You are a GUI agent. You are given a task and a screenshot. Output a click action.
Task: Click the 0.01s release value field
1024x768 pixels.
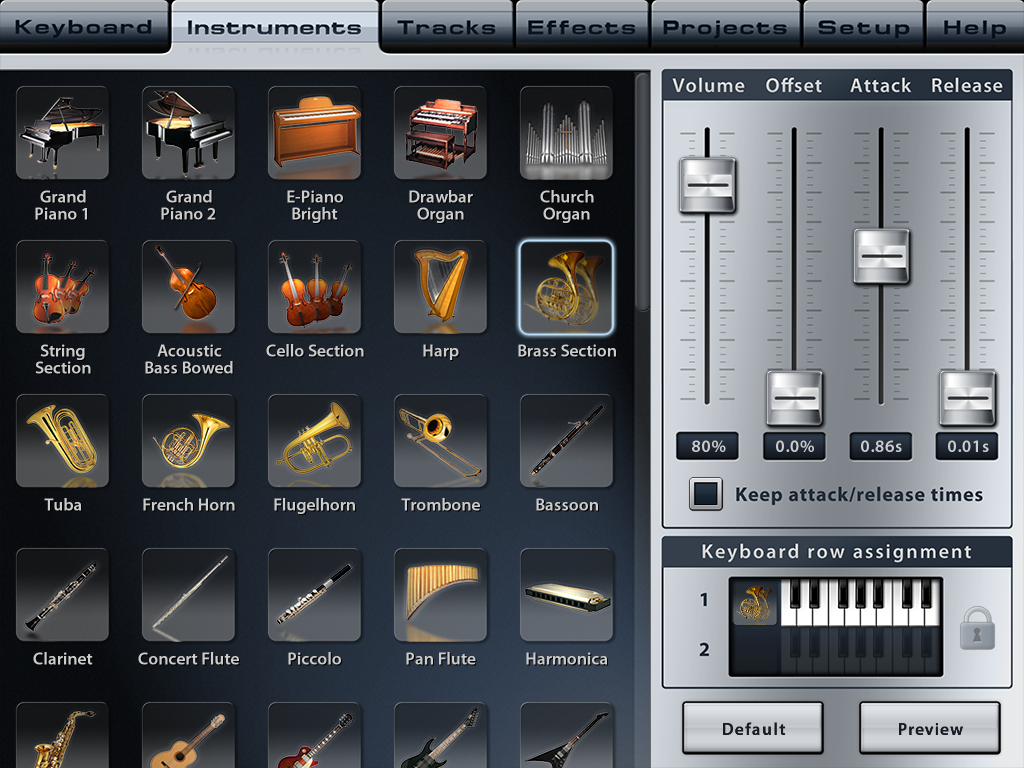click(967, 447)
